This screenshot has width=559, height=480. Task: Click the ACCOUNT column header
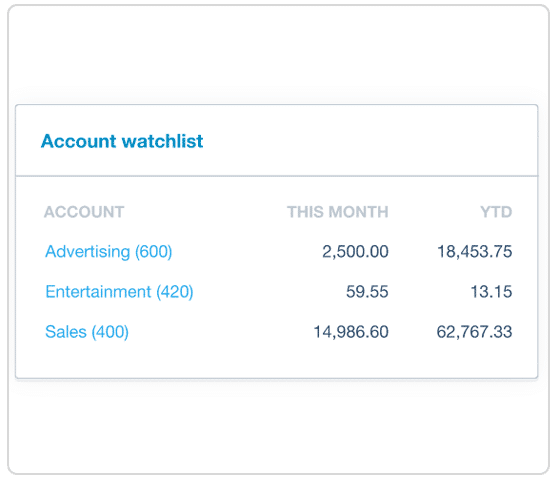84,212
